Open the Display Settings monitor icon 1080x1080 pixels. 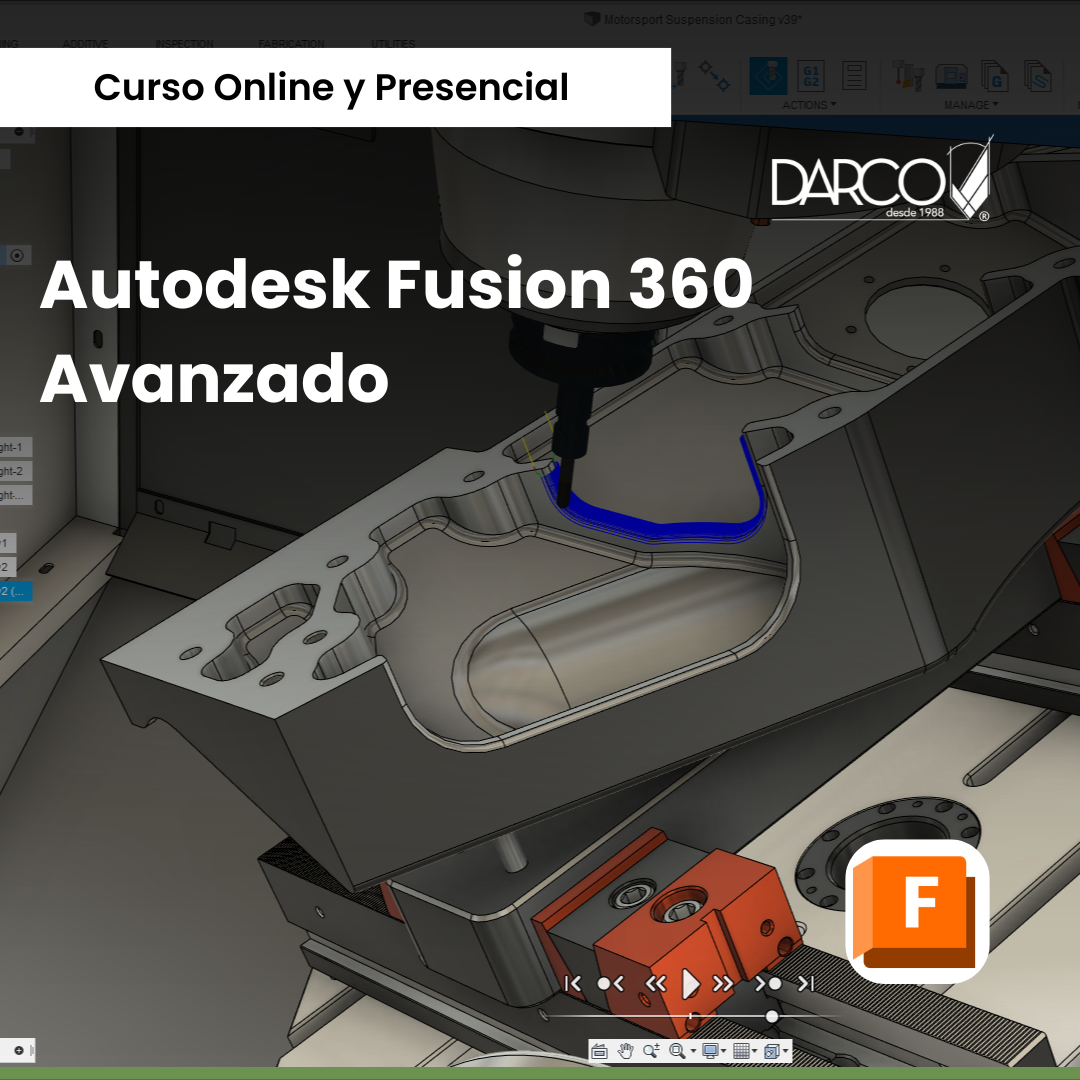710,1051
